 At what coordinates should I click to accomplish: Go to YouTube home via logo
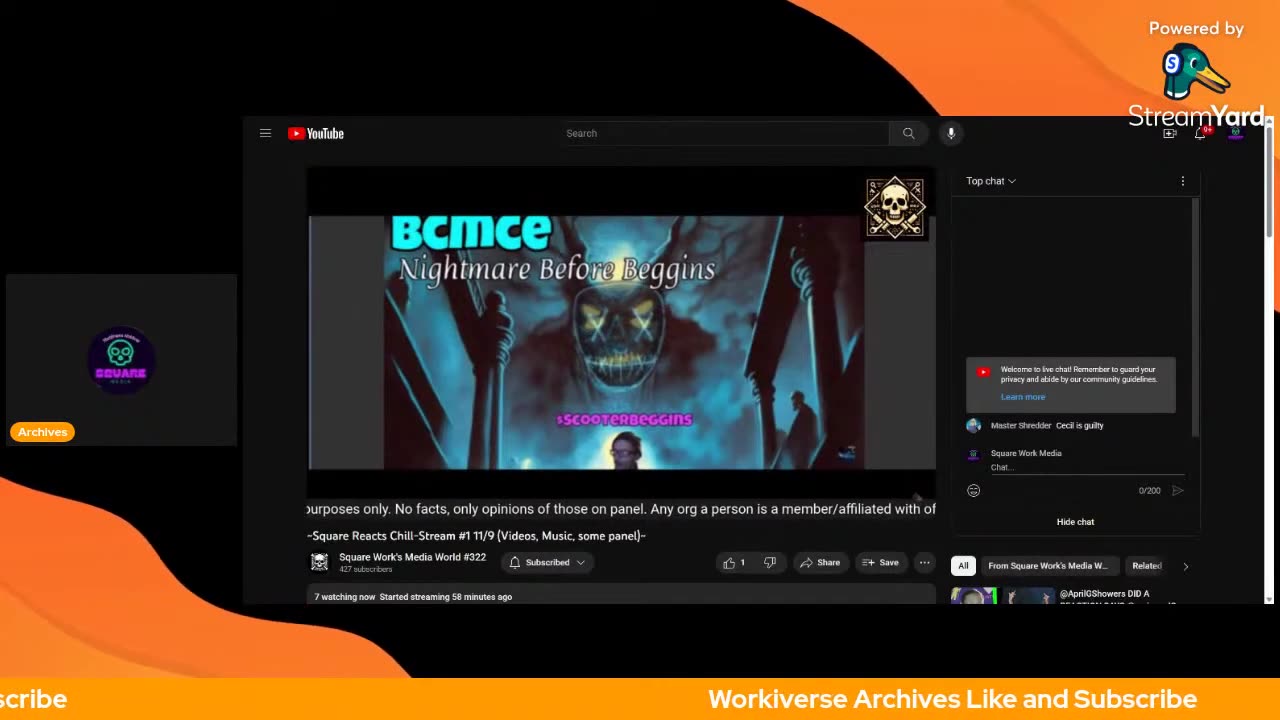[x=316, y=133]
